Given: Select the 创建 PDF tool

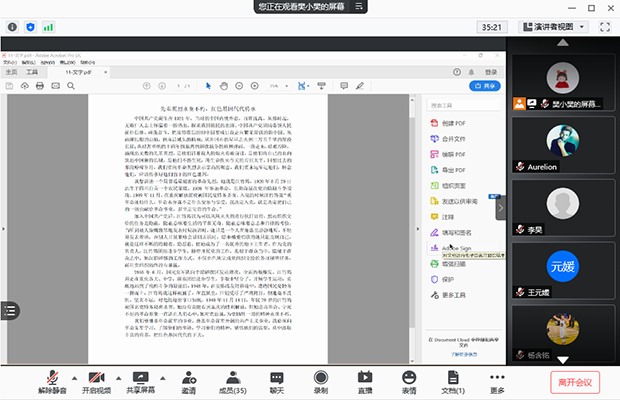Looking at the screenshot, I should tap(453, 123).
